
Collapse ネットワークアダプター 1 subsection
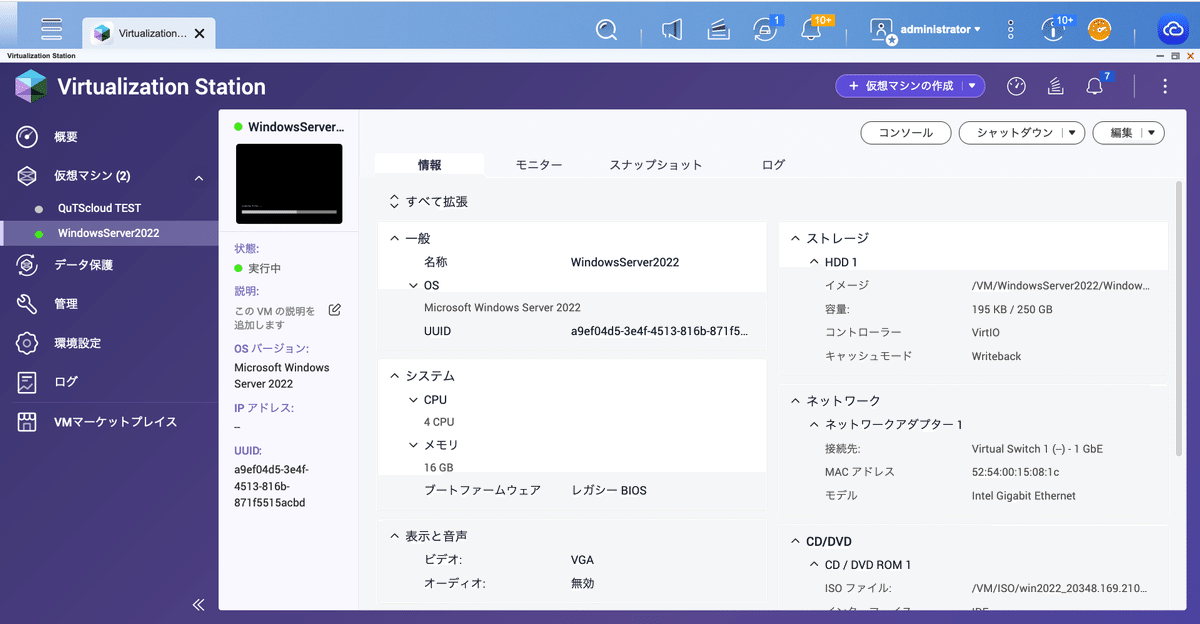(x=814, y=425)
